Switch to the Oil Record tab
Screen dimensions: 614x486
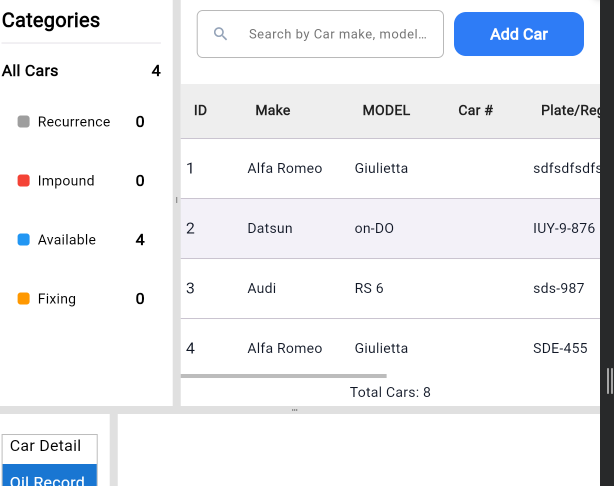coord(49,477)
